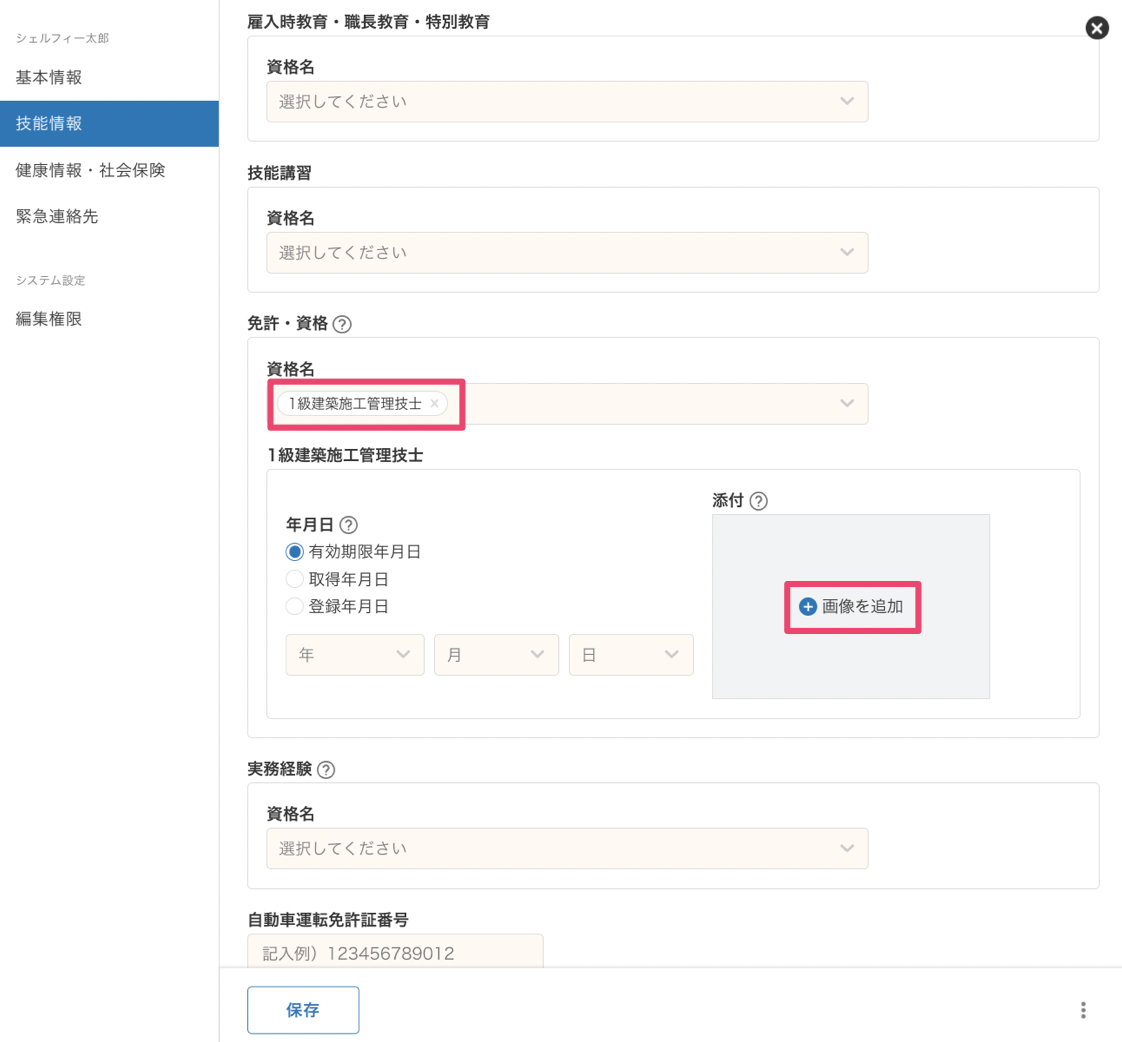
Task: Click the help icon next to 添付
Action: (x=758, y=501)
